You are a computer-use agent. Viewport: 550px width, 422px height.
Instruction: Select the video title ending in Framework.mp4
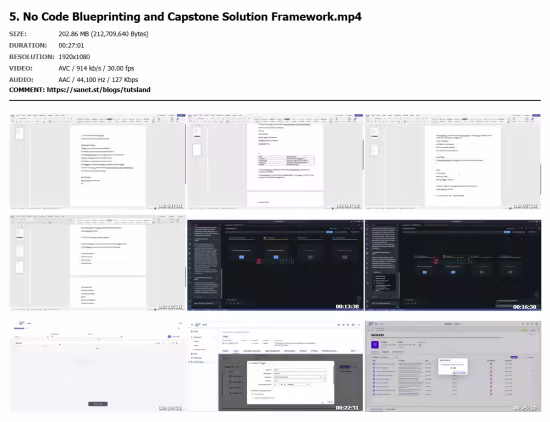pyautogui.click(x=185, y=16)
